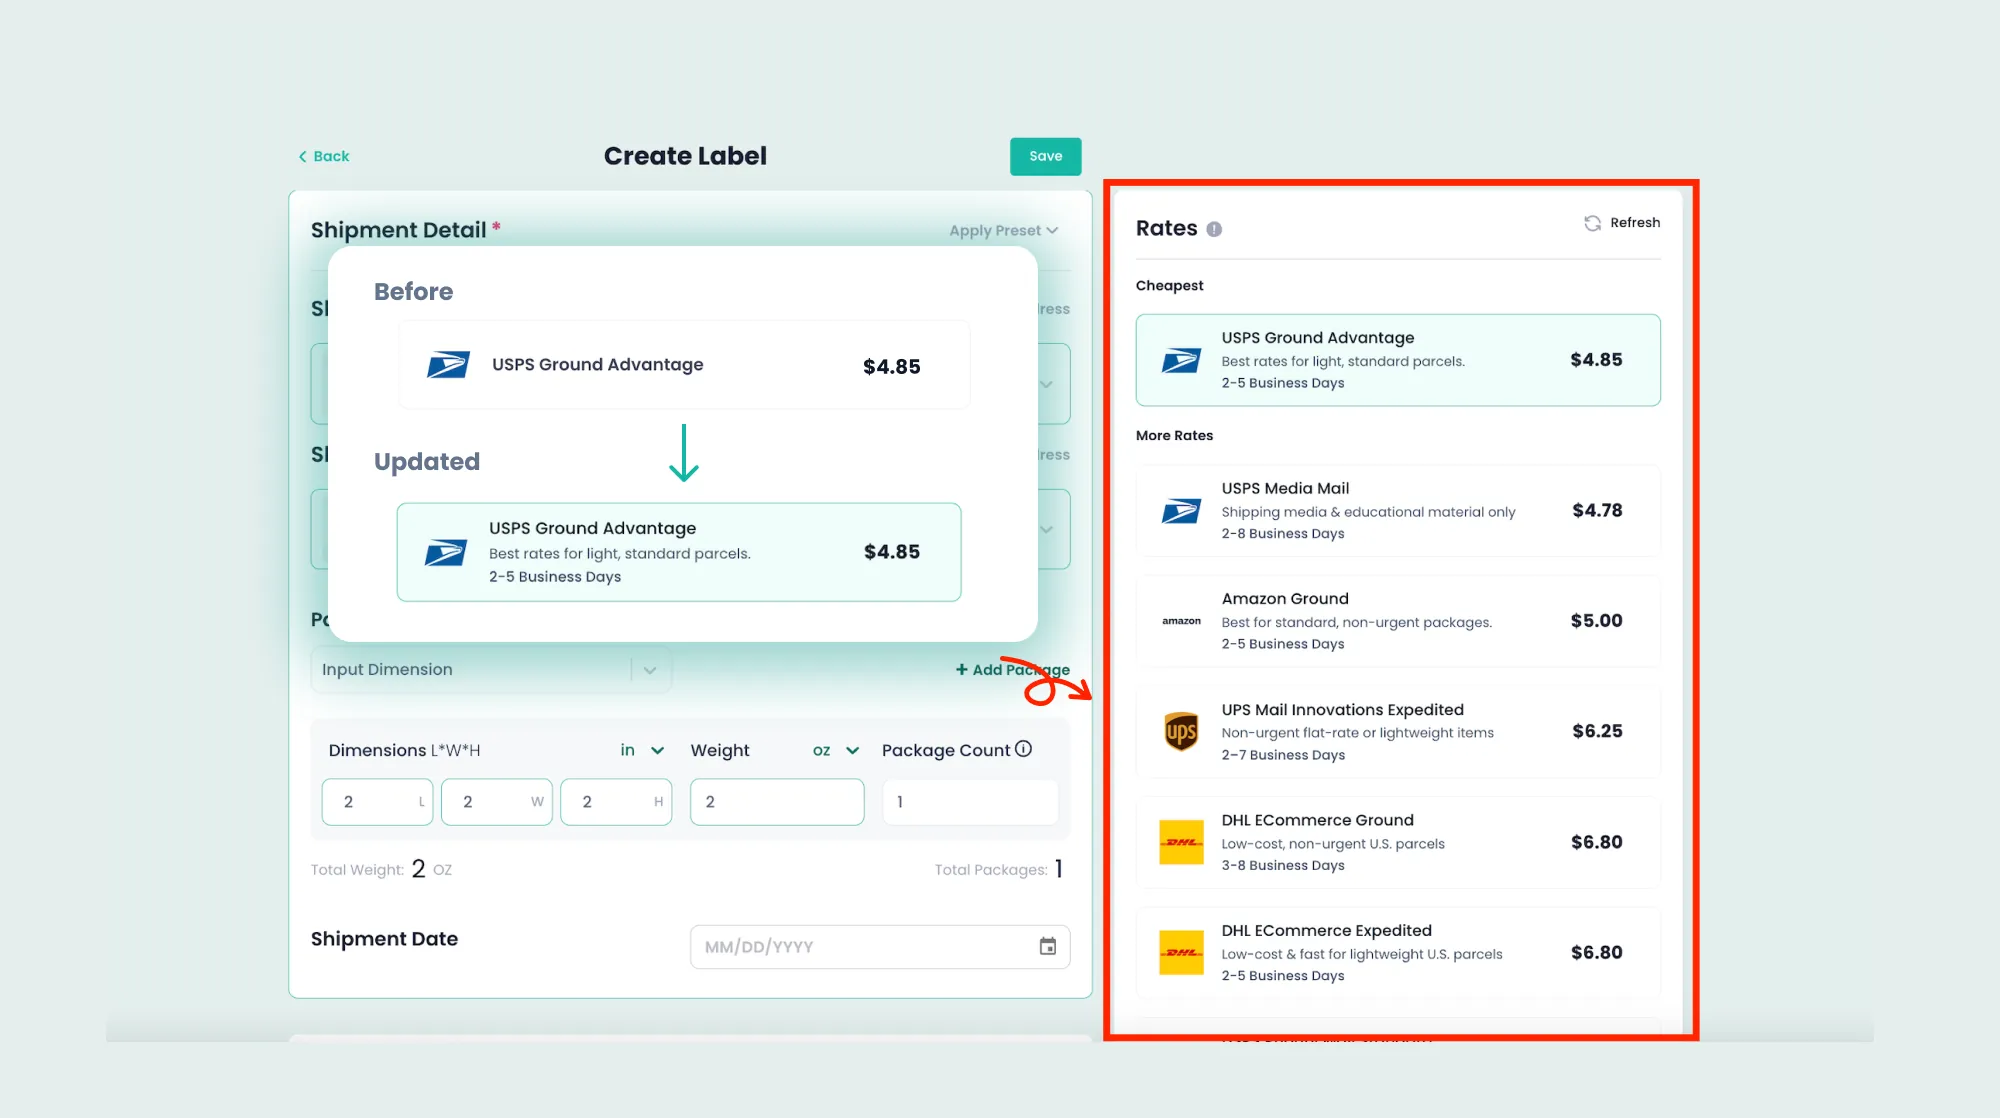This screenshot has width=2000, height=1118.
Task: Click the DHL ECommerce Ground logo
Action: click(x=1181, y=842)
